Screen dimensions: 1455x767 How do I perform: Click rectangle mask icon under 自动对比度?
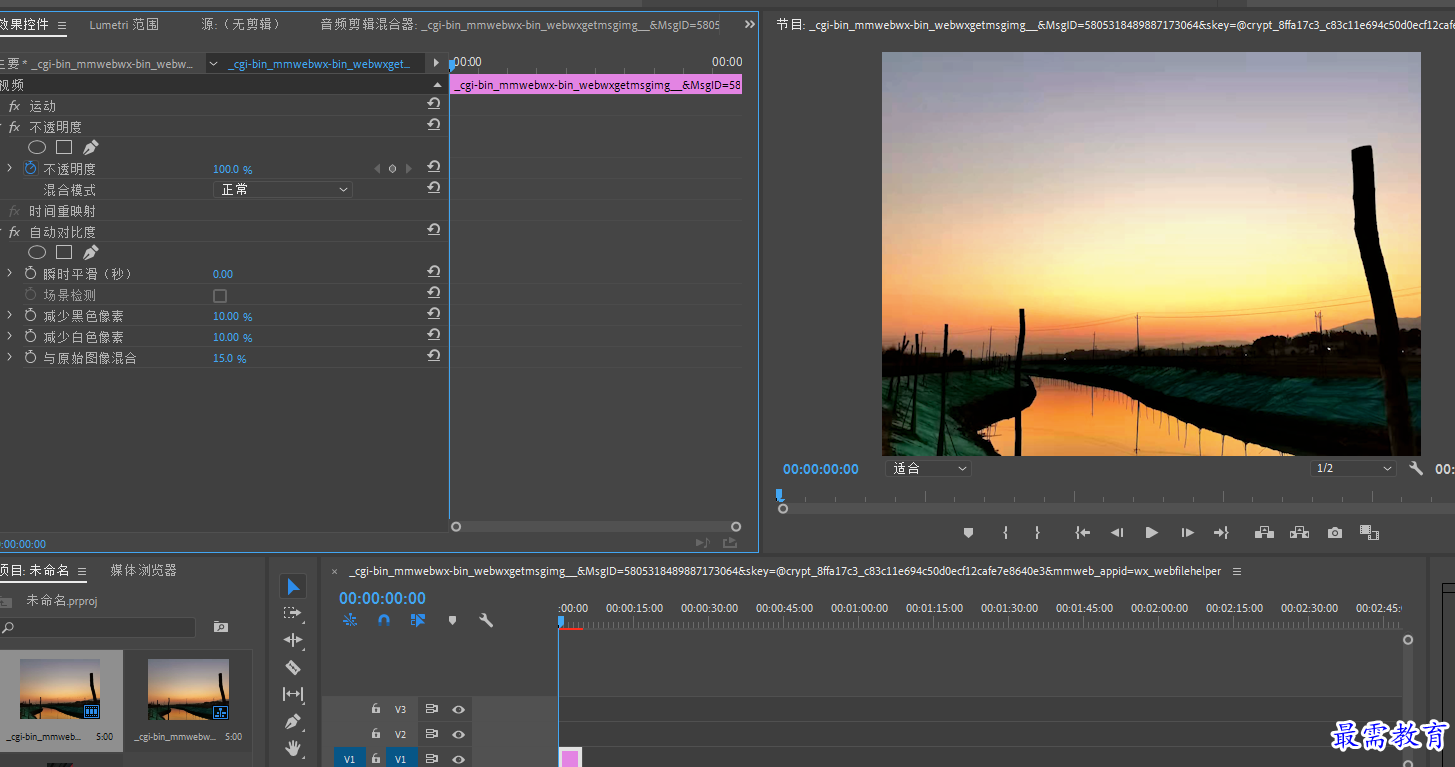click(64, 252)
